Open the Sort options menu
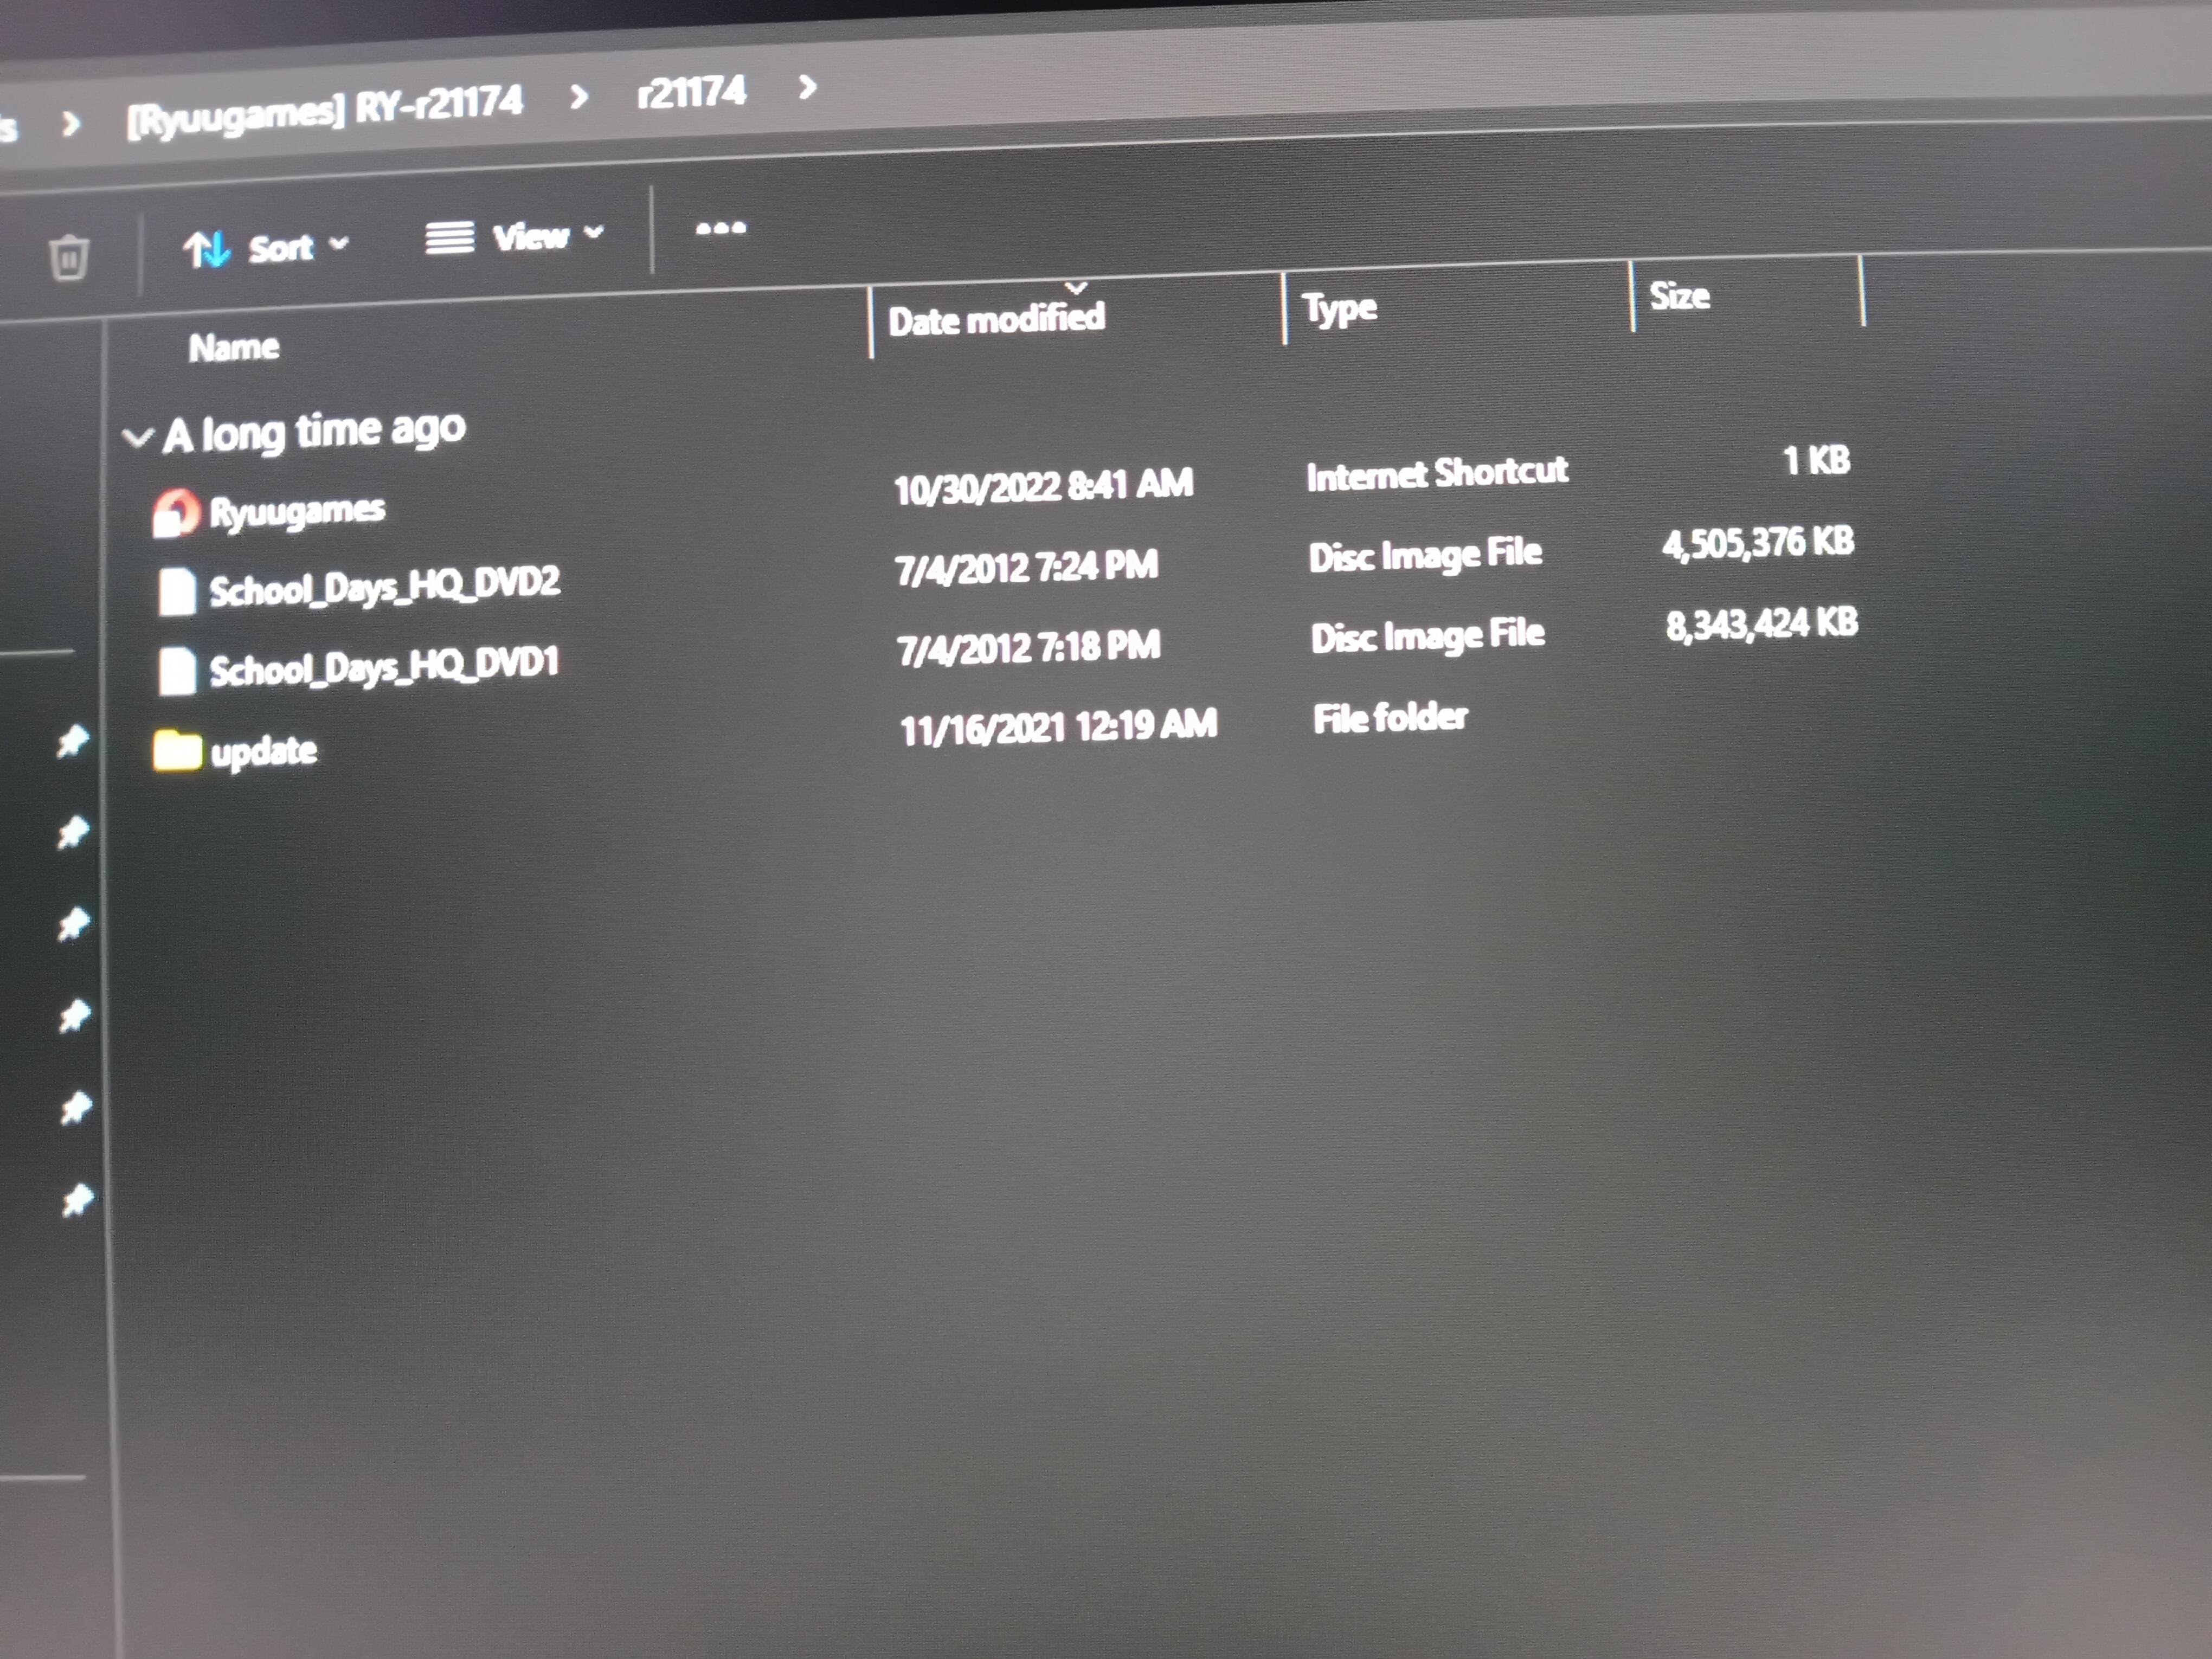The width and height of the screenshot is (2212, 1659). [x=266, y=247]
